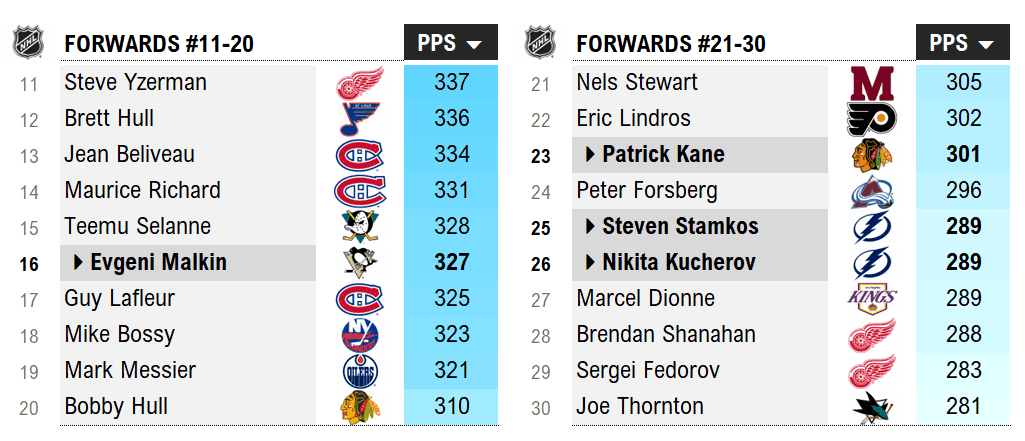The image size is (1025, 441).
Task: Click the Kings logo beside Marcel Dionne
Action: (x=872, y=299)
